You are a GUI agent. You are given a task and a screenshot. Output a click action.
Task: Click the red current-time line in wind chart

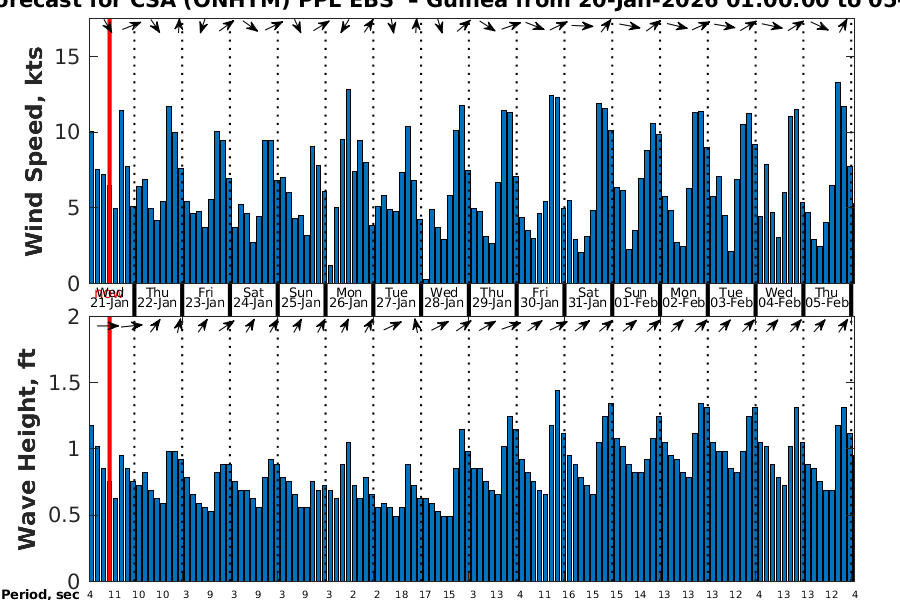click(x=108, y=150)
